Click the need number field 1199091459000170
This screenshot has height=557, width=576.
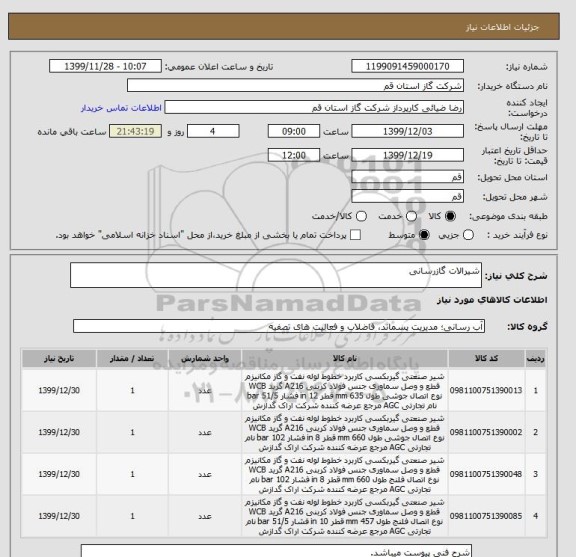click(407, 67)
